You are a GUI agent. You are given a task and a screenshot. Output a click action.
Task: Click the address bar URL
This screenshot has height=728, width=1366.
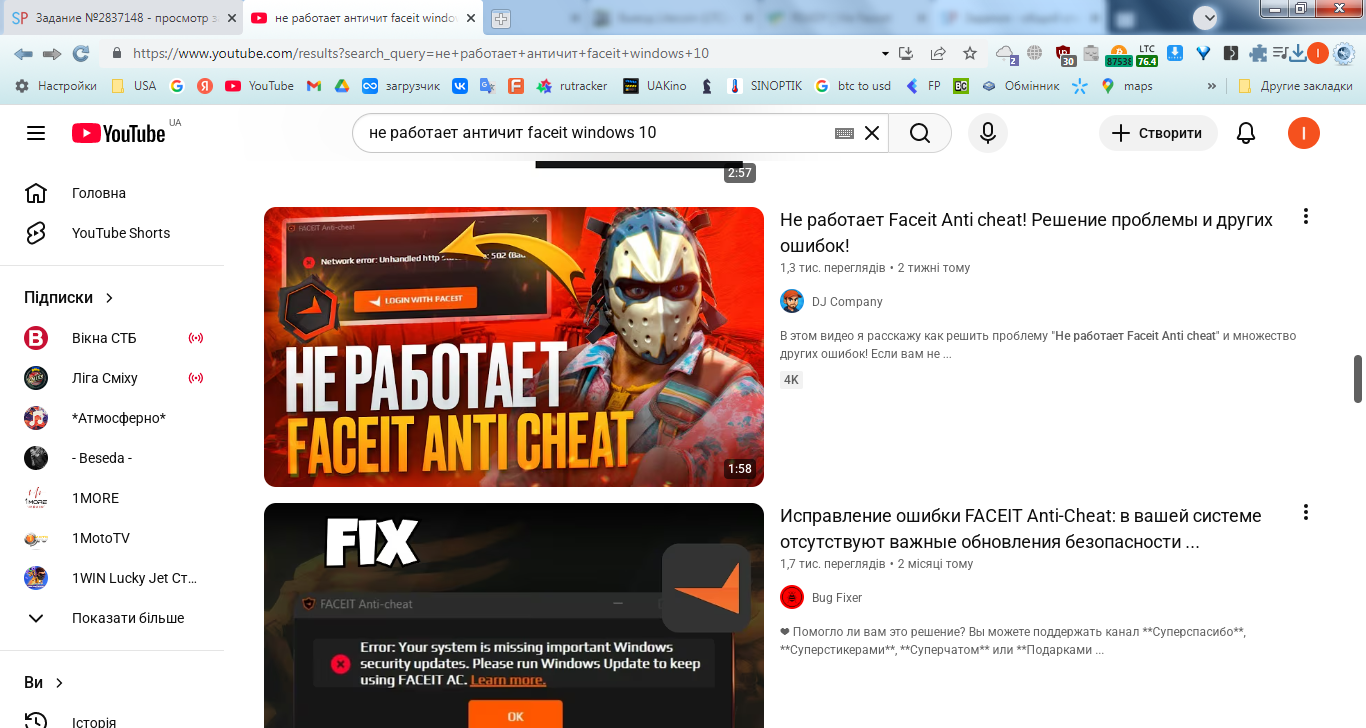tap(421, 53)
